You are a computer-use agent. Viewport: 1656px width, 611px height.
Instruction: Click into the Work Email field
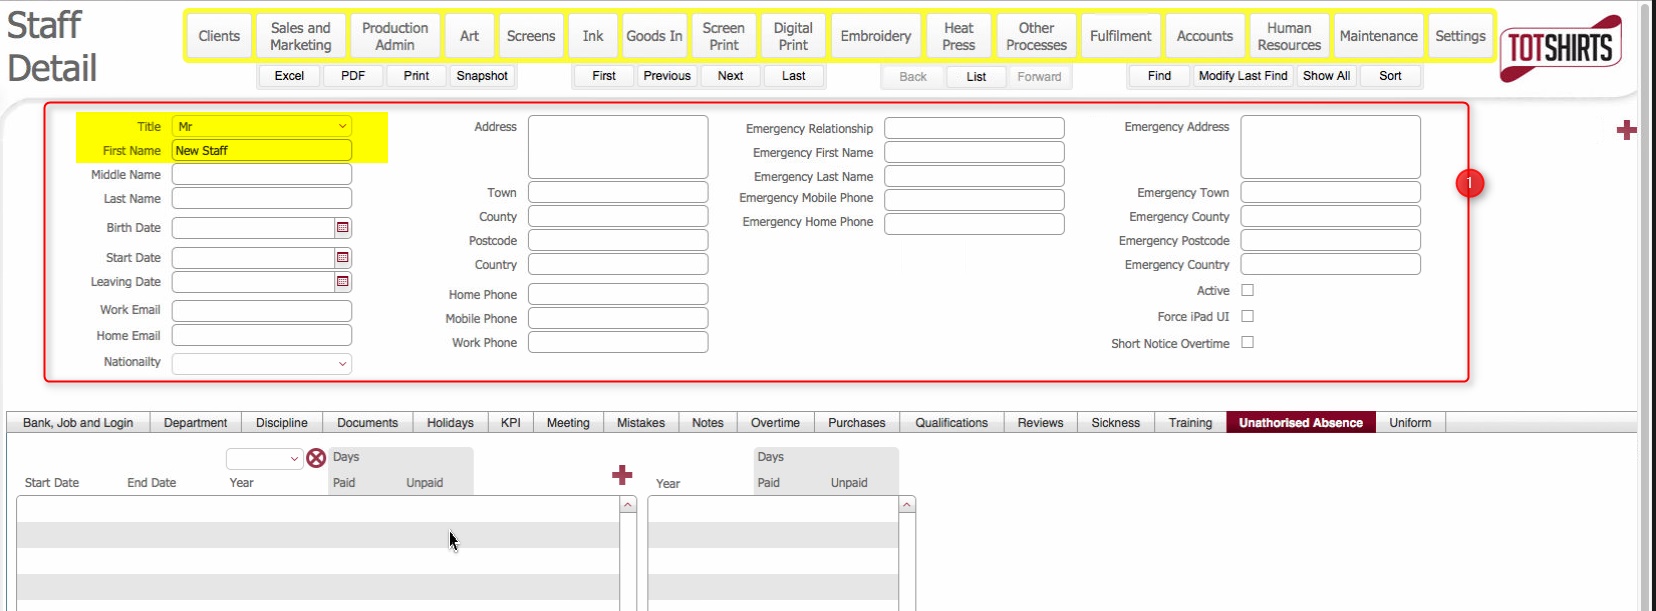click(x=261, y=311)
